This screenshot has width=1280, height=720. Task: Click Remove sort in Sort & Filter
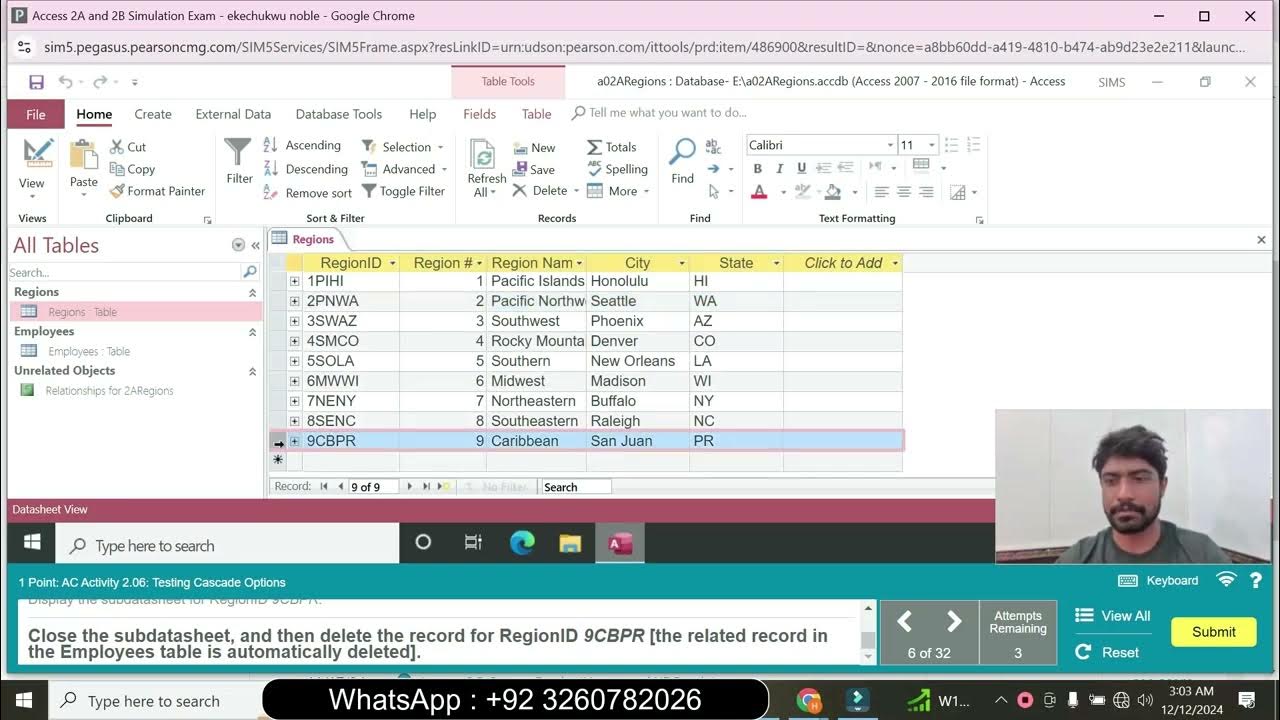(x=308, y=193)
